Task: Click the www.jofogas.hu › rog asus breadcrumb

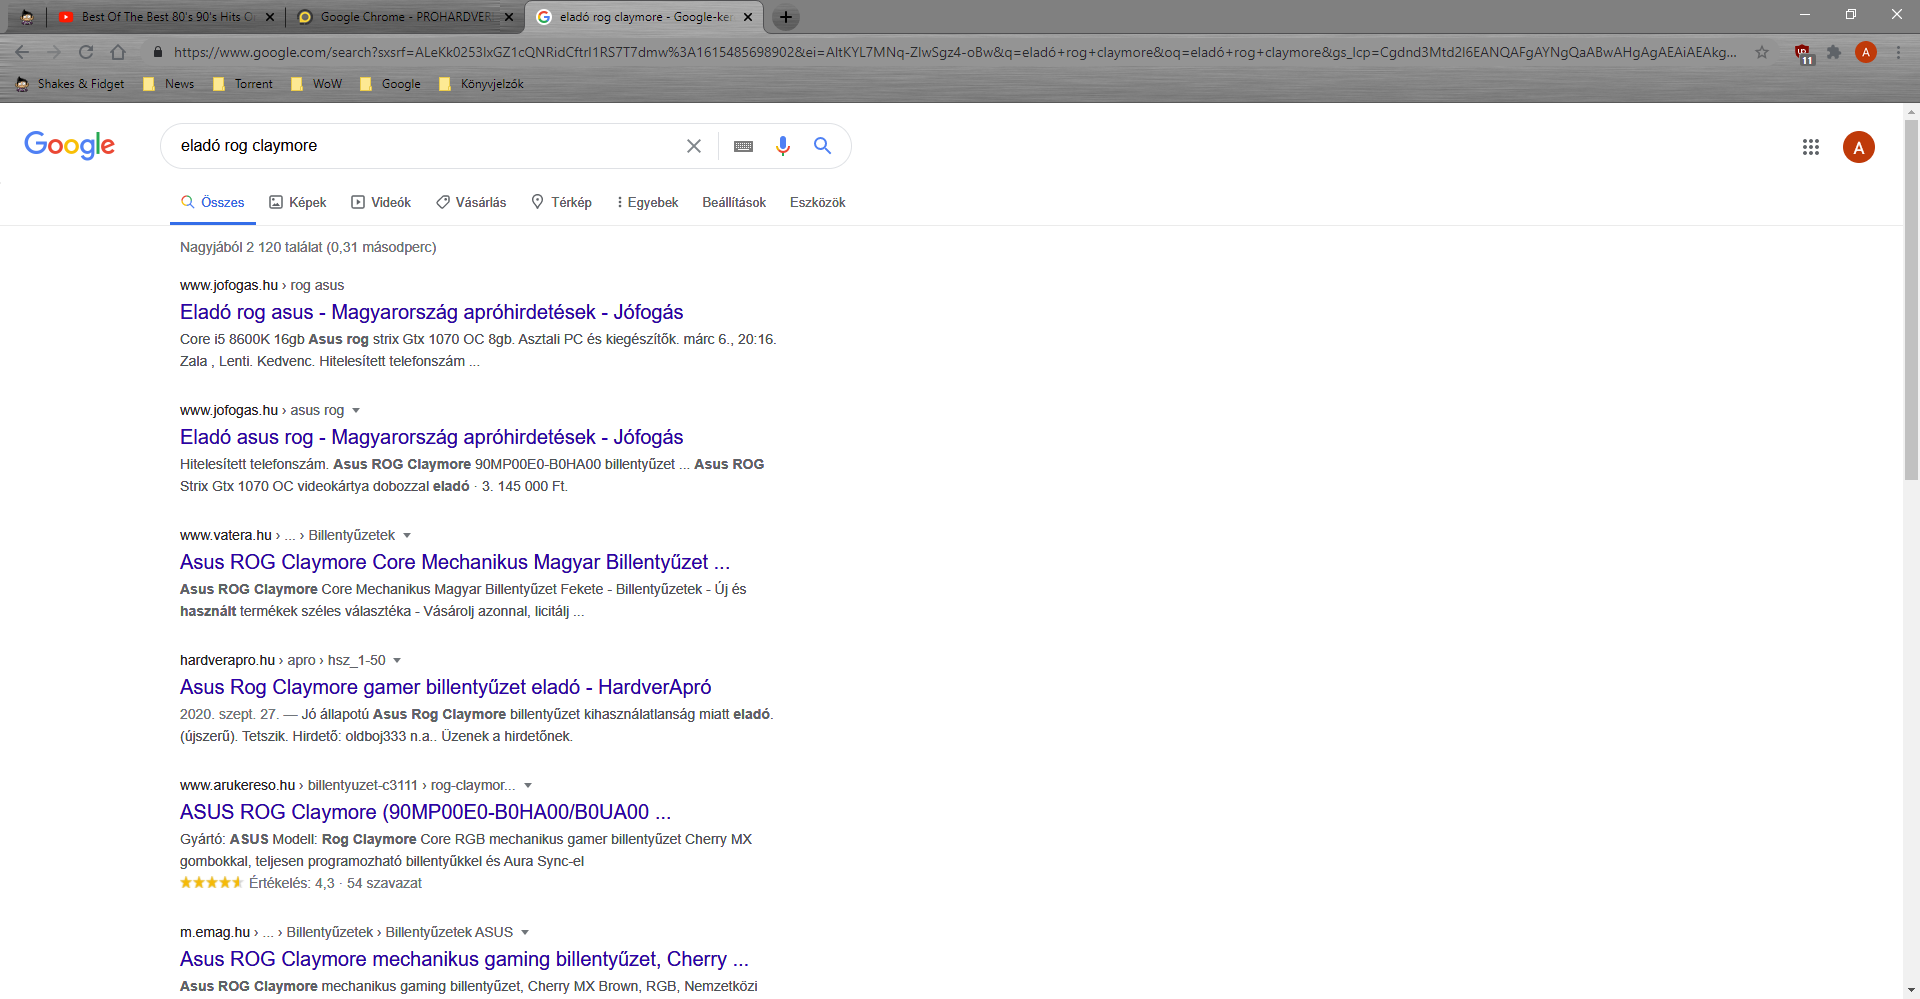Action: [x=262, y=285]
